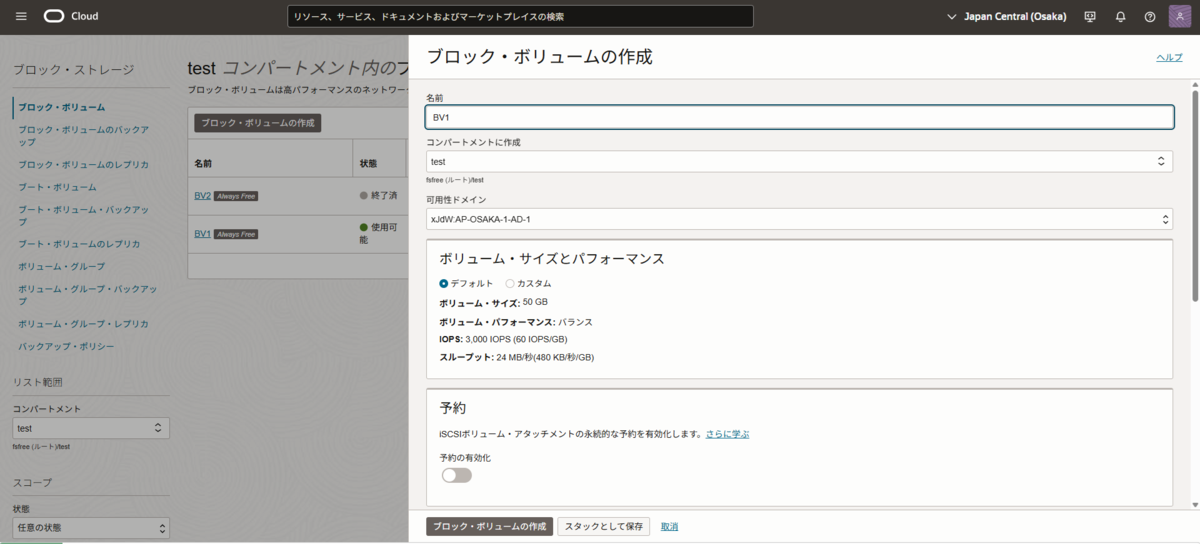The width and height of the screenshot is (1200, 544).
Task: Open the BV1 volume link in table
Action: click(x=202, y=234)
